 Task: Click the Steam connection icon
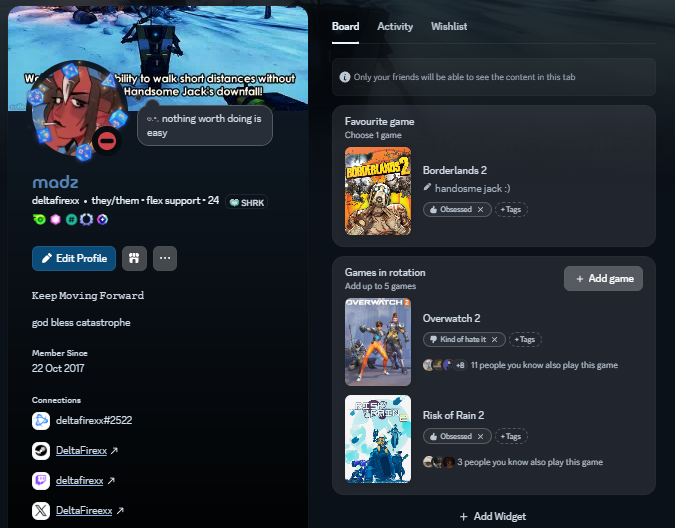point(41,451)
